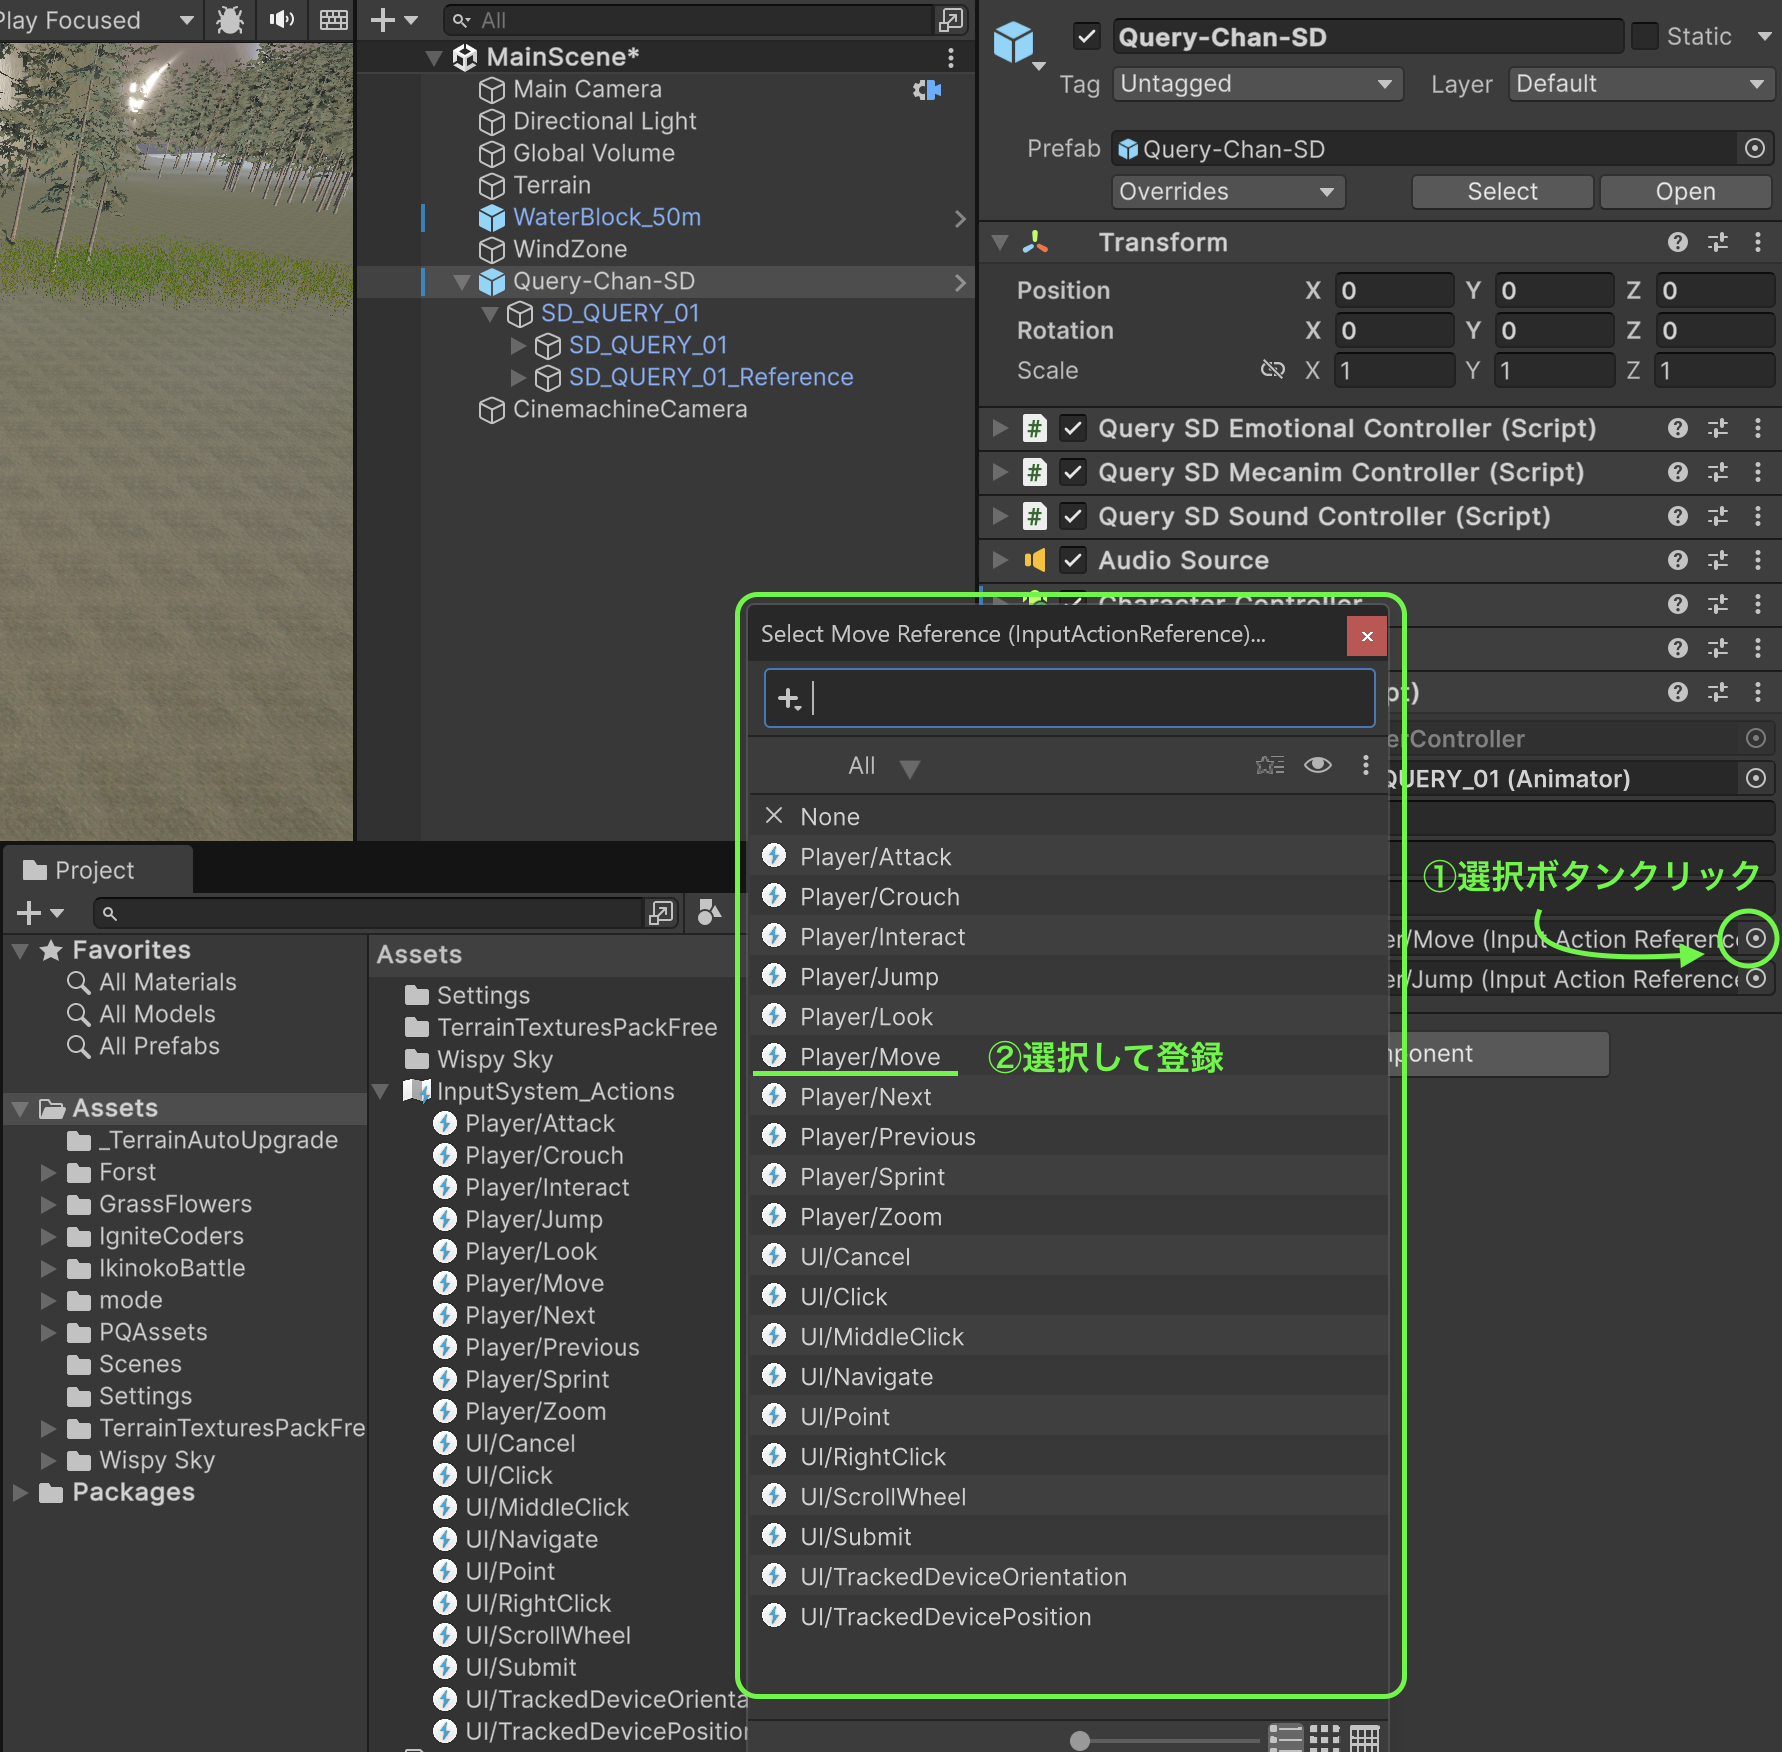
Task: Open the Transform presets slider icon
Action: 1718,242
